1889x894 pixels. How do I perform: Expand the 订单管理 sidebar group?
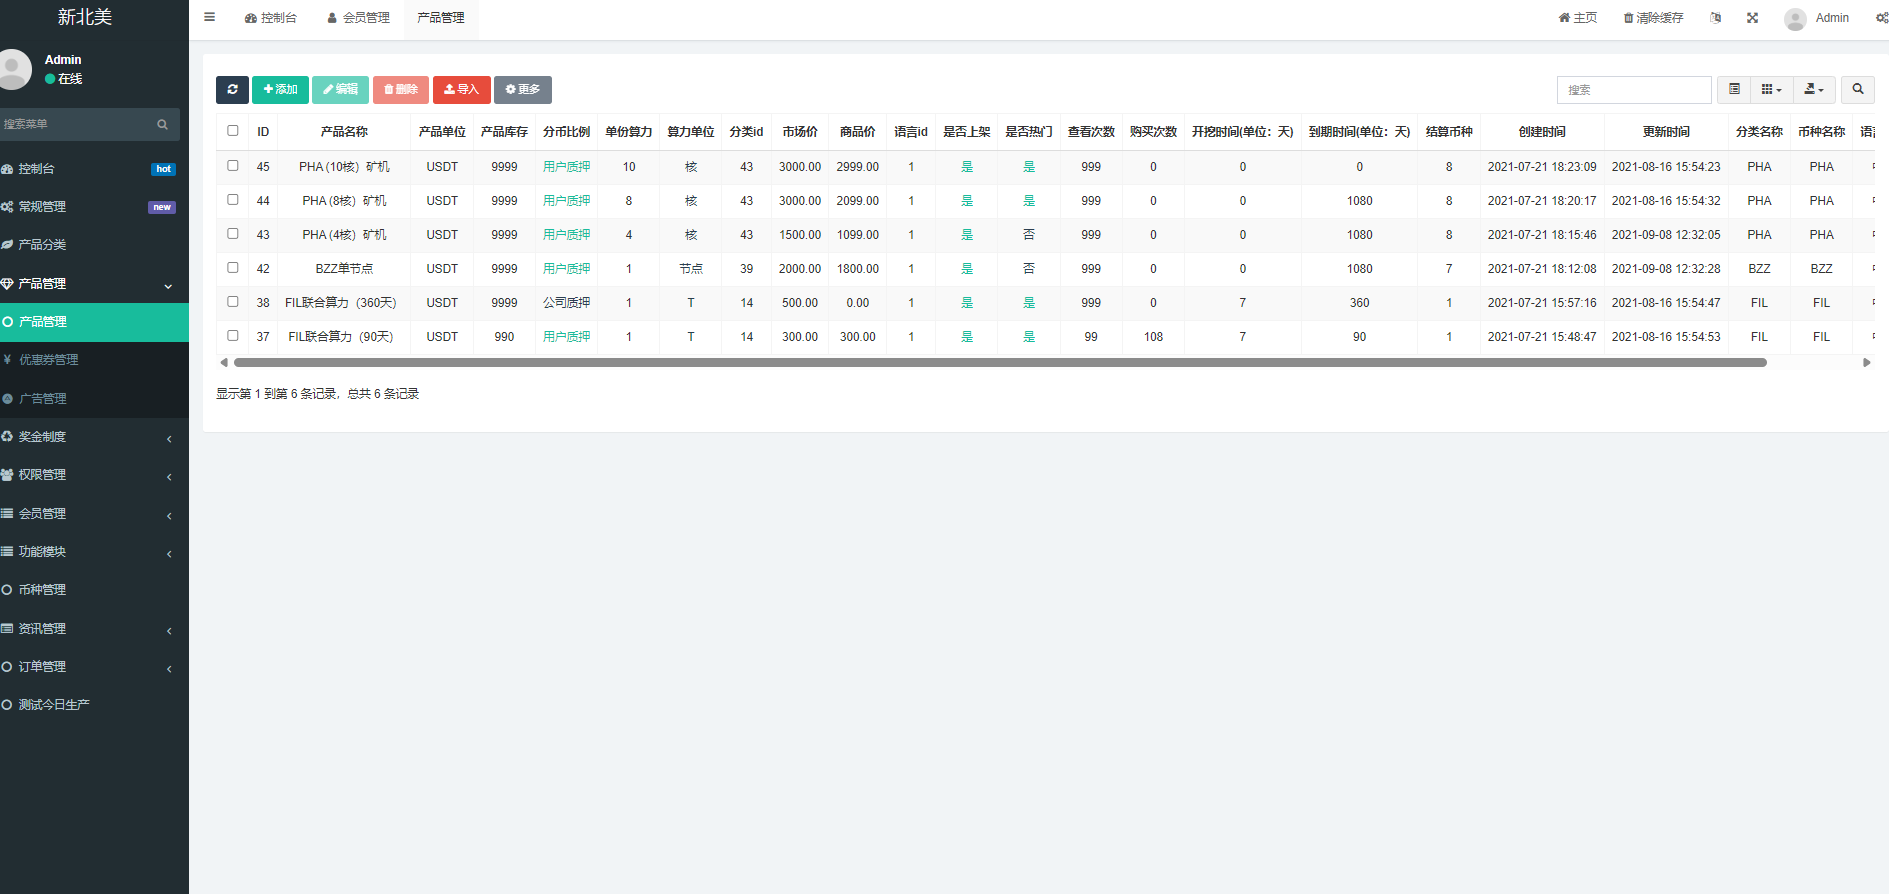tap(94, 667)
